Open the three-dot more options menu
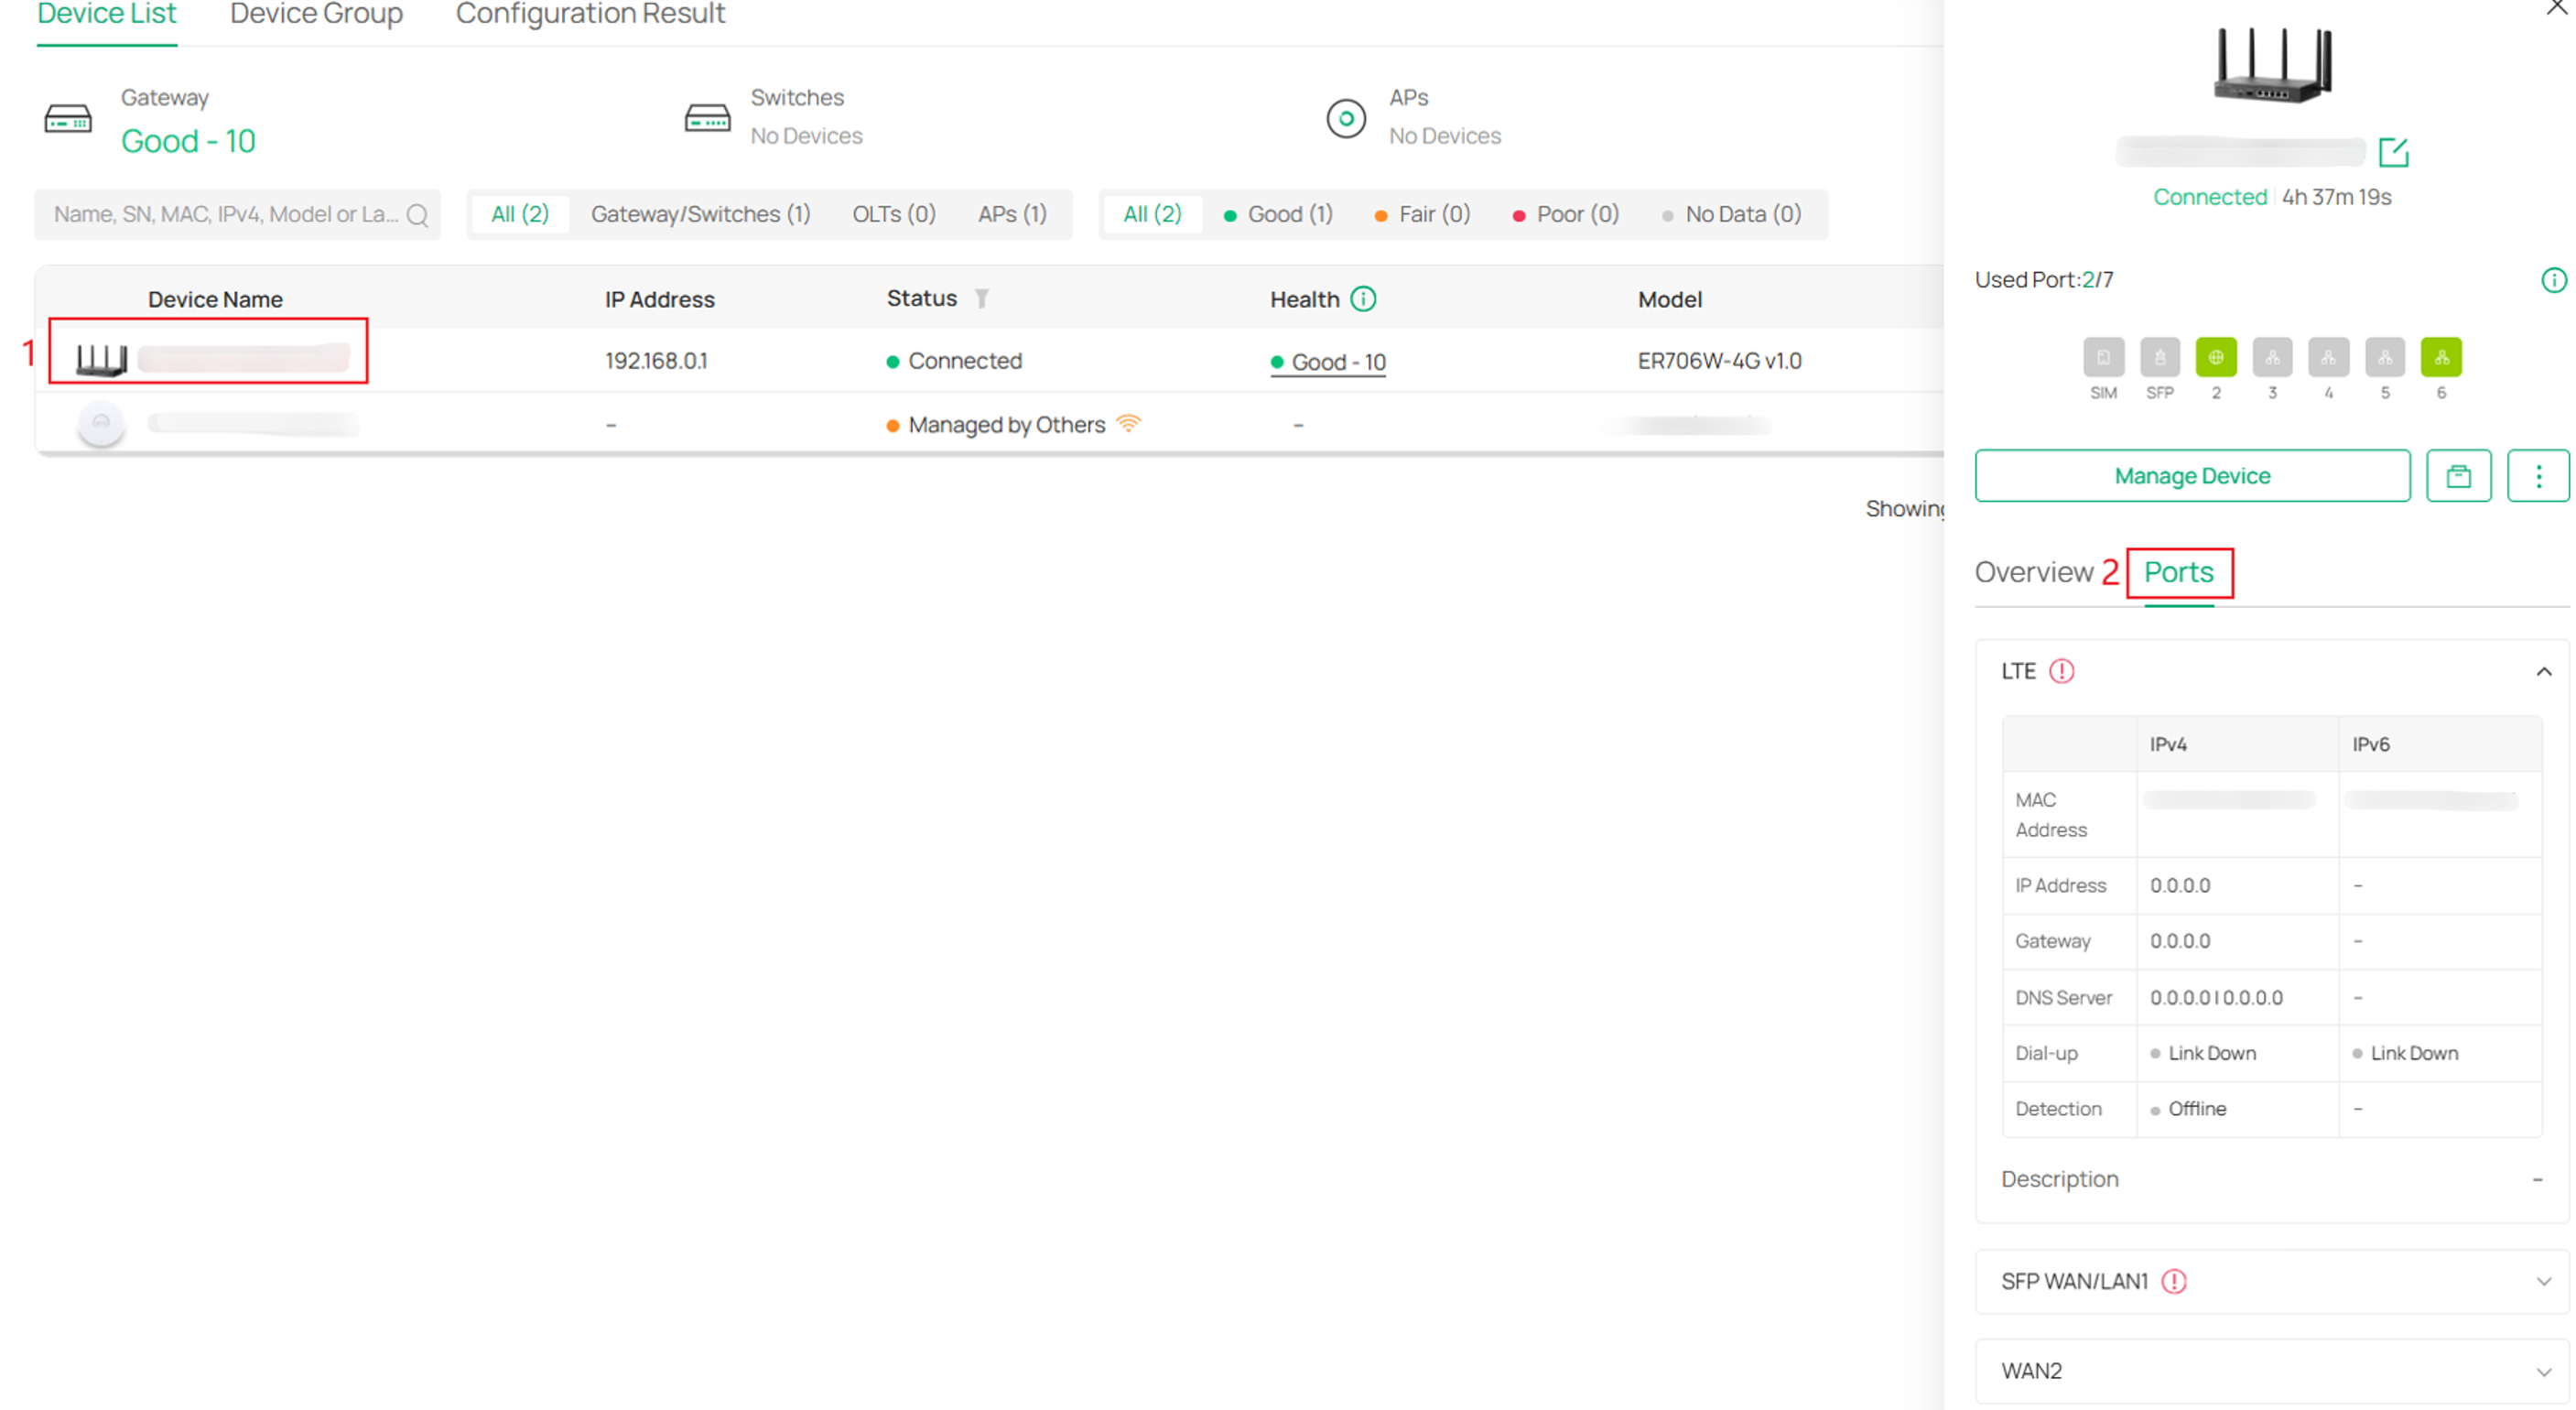This screenshot has width=2576, height=1410. pos(2538,476)
